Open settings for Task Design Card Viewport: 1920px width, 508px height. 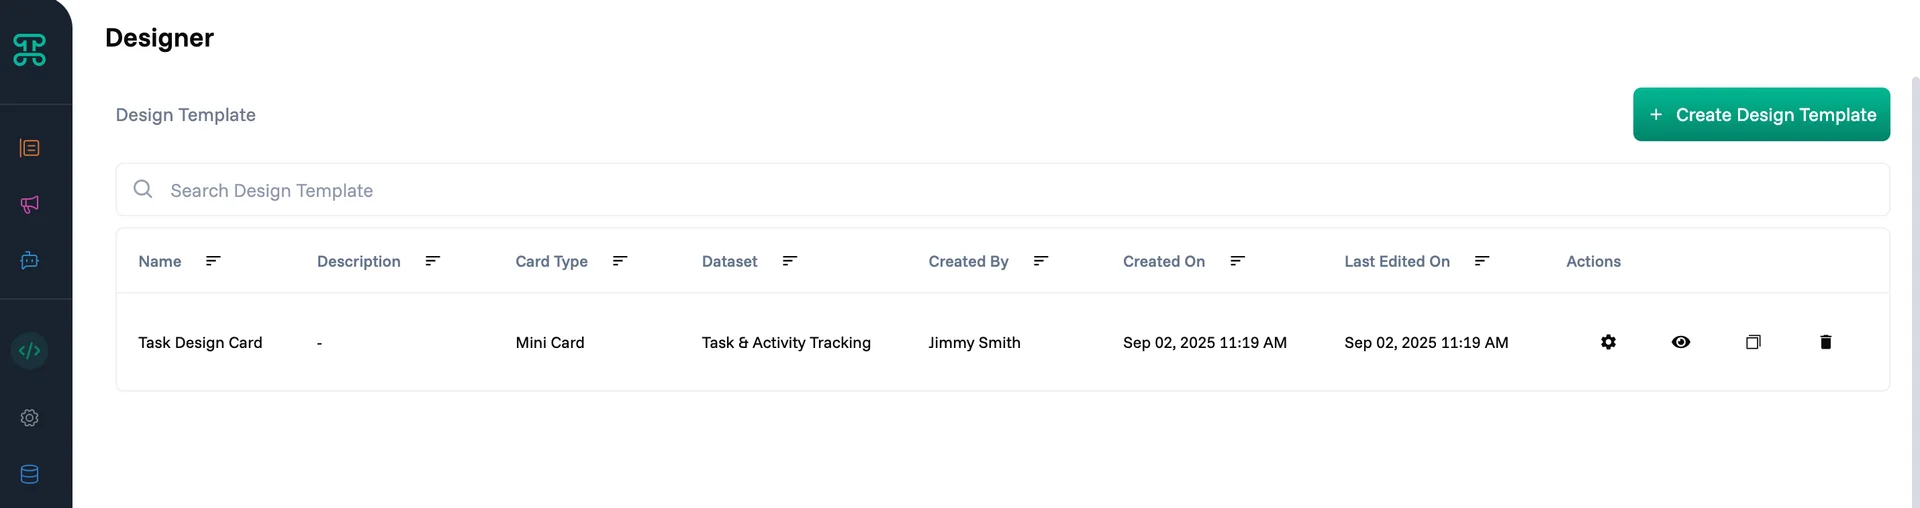(x=1608, y=342)
